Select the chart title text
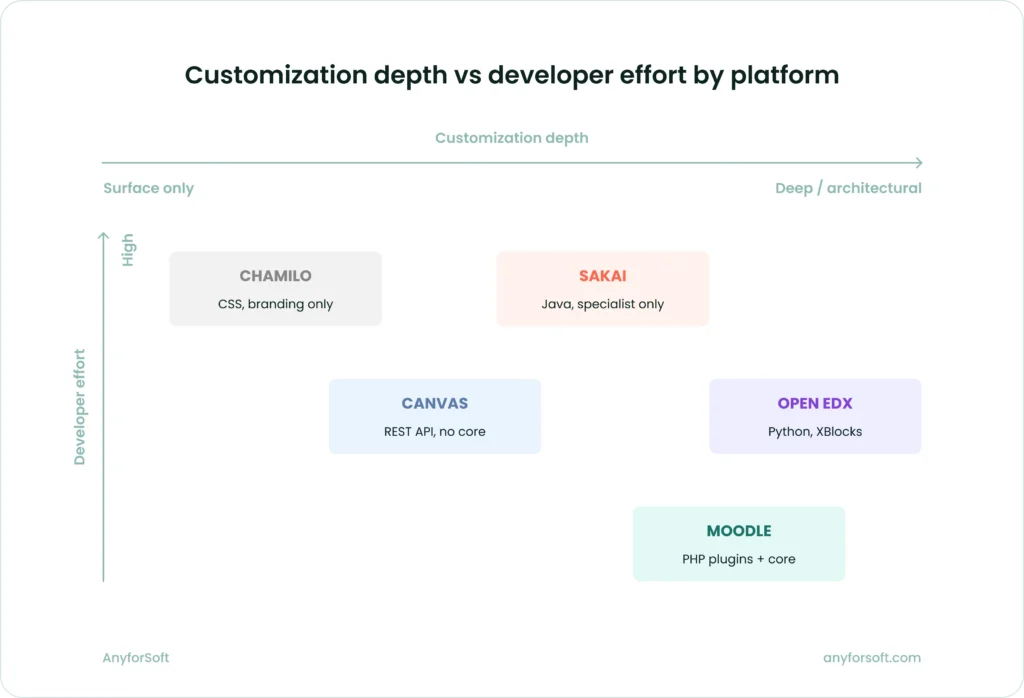The width and height of the screenshot is (1024, 698). (511, 75)
